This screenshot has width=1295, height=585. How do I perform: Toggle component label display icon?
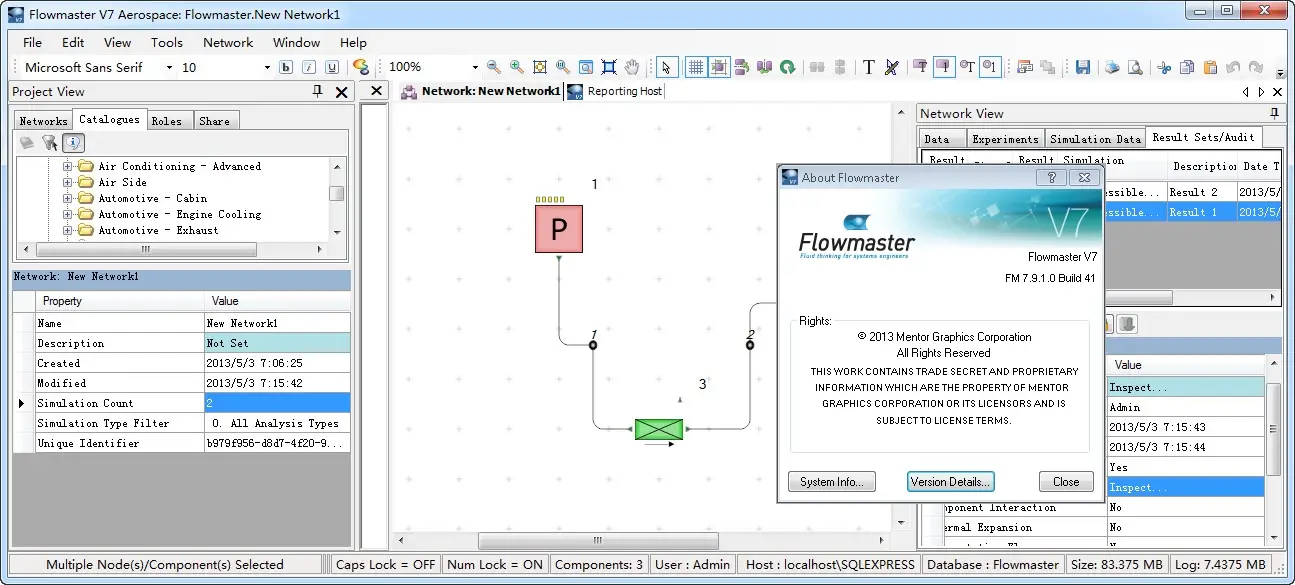pyautogui.click(x=920, y=67)
